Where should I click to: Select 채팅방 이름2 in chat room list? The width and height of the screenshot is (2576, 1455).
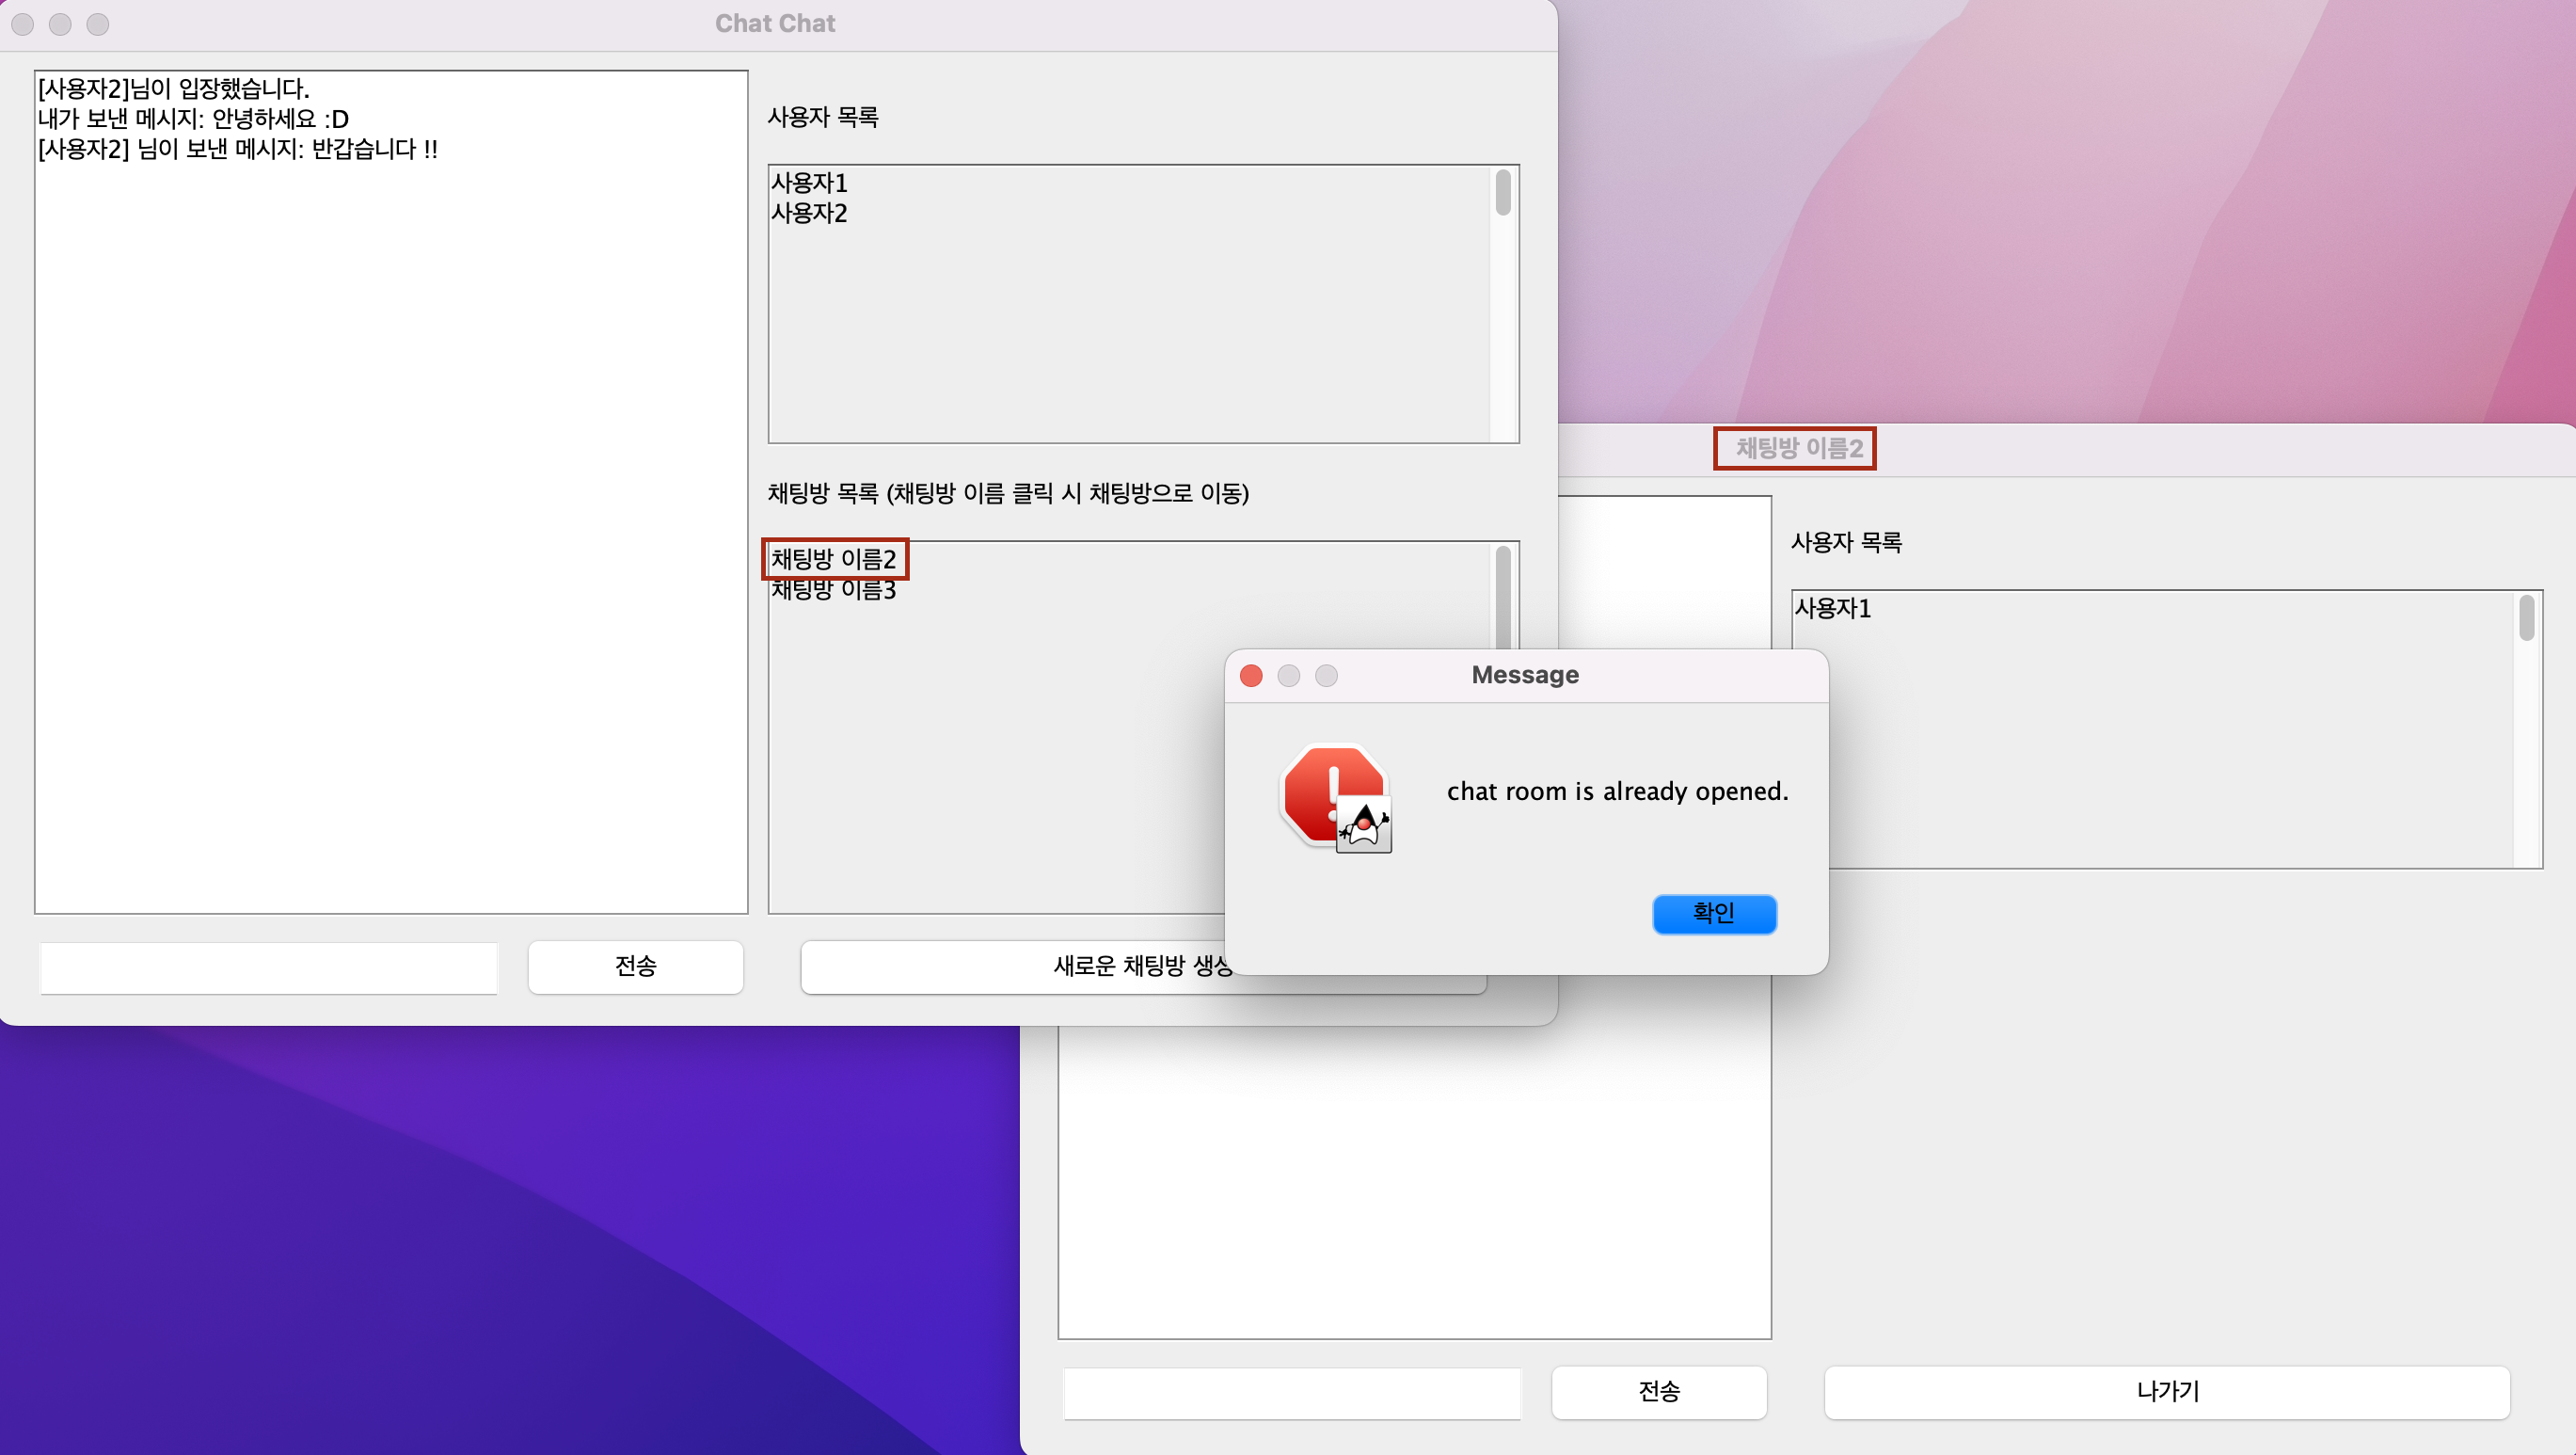pyautogui.click(x=833, y=559)
